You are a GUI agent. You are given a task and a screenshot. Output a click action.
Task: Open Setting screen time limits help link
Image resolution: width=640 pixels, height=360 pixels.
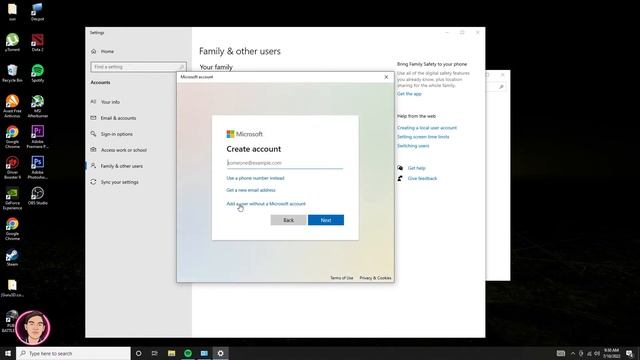pyautogui.click(x=423, y=137)
